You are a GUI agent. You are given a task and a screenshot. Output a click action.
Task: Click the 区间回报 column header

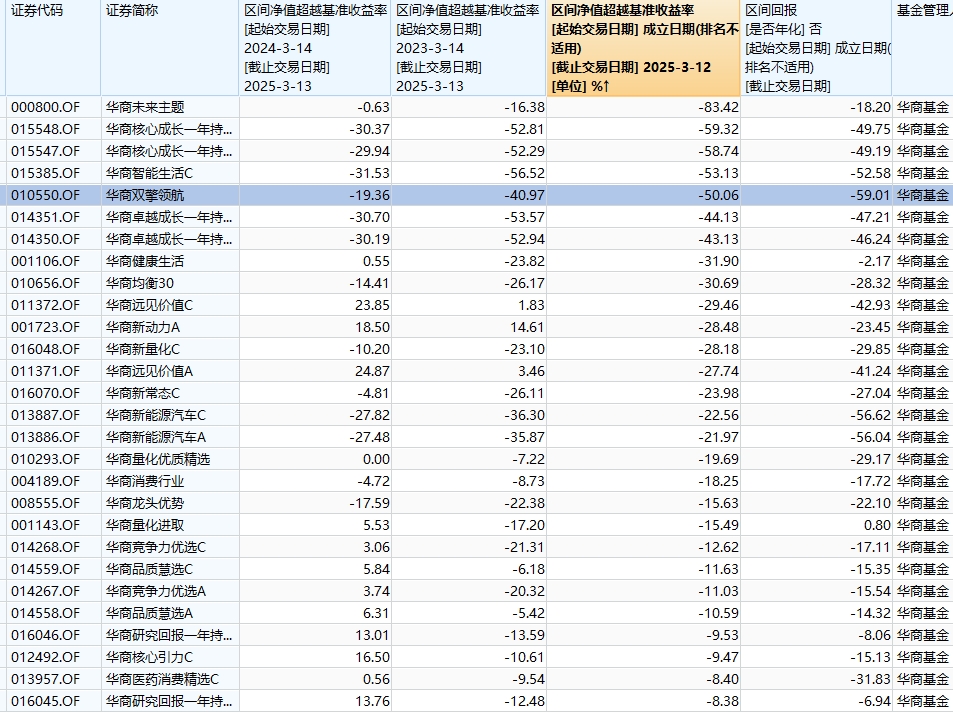[816, 48]
